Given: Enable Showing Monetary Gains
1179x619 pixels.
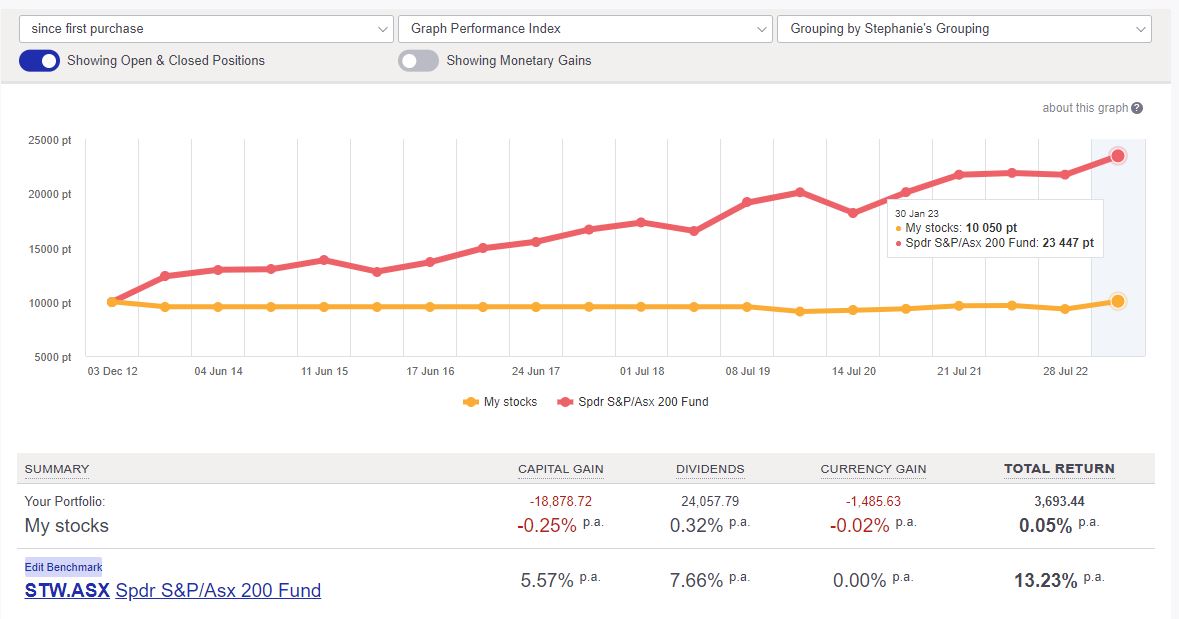Looking at the screenshot, I should click(x=416, y=60).
